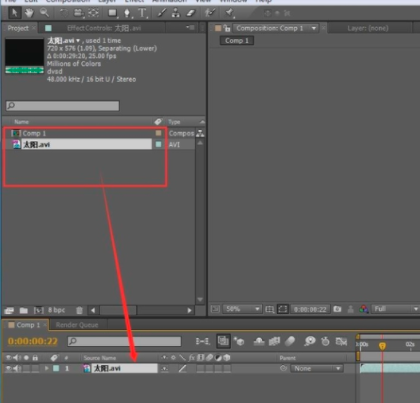
Task: Click the yellow current-time indicator marker
Action: point(382,346)
